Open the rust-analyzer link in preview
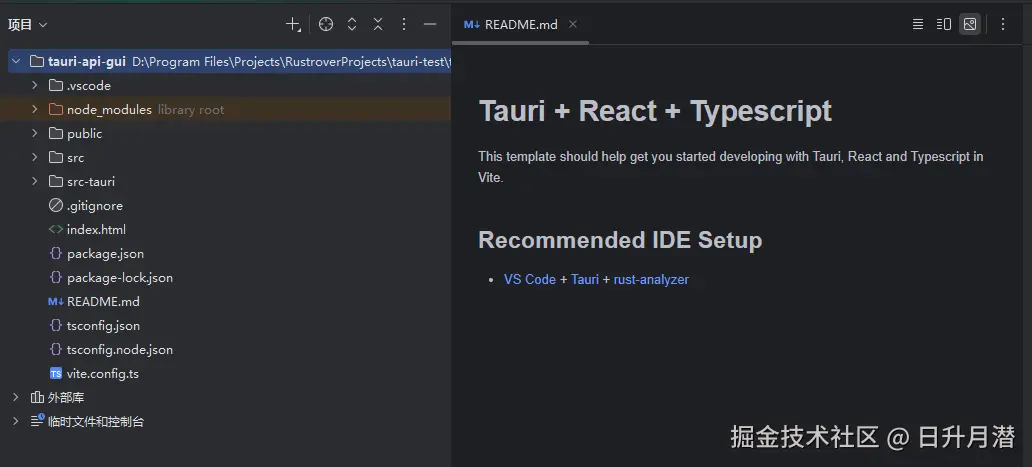The width and height of the screenshot is (1032, 467). coord(651,280)
